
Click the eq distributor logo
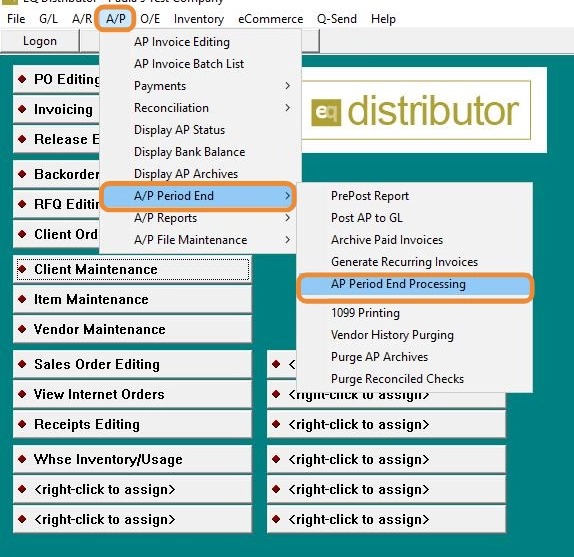point(415,111)
